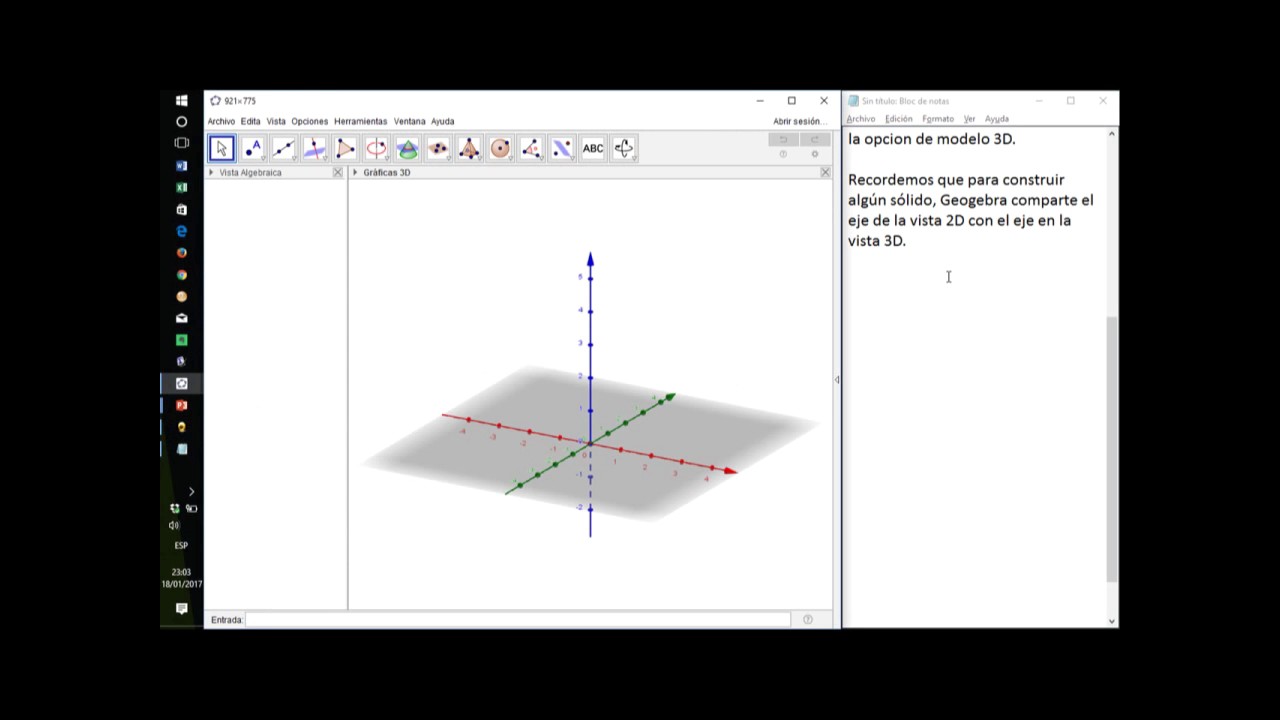The image size is (1280, 720).
Task: Open the Windows Start button
Action: coord(181,101)
